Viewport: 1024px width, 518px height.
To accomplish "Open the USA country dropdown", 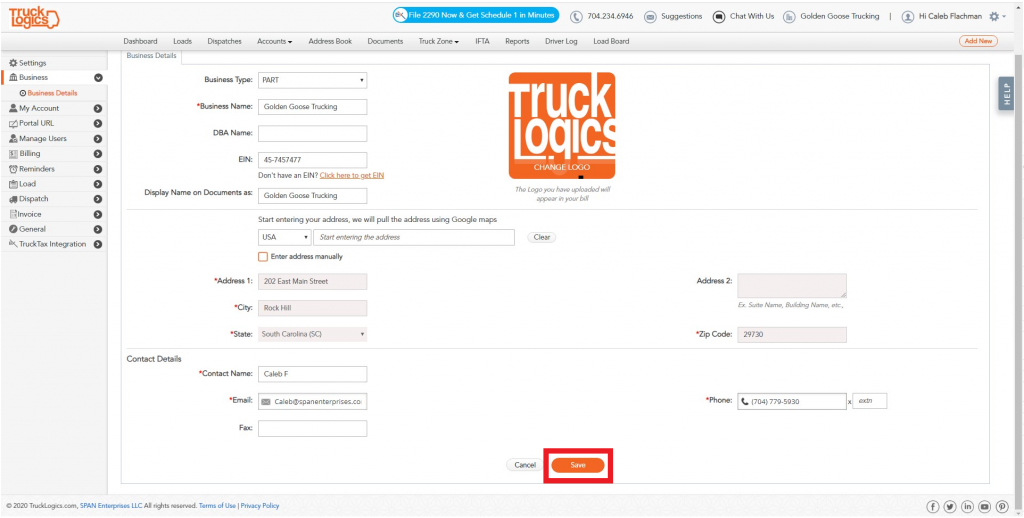I will coord(285,237).
